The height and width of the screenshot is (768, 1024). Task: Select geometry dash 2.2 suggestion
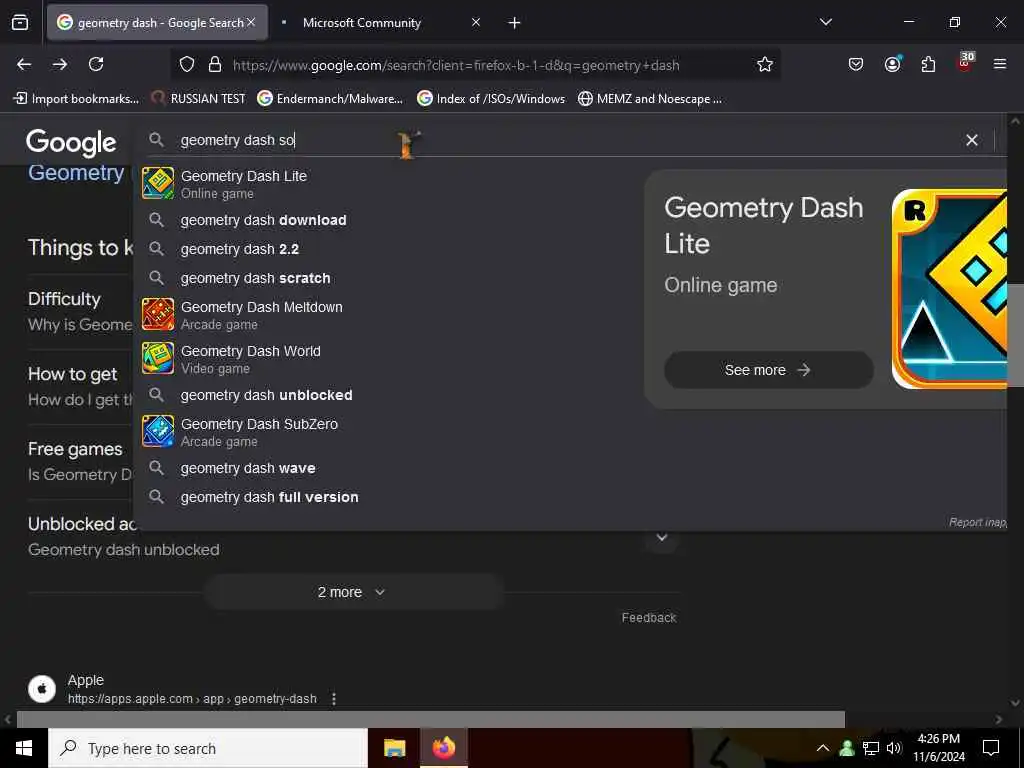(240, 249)
